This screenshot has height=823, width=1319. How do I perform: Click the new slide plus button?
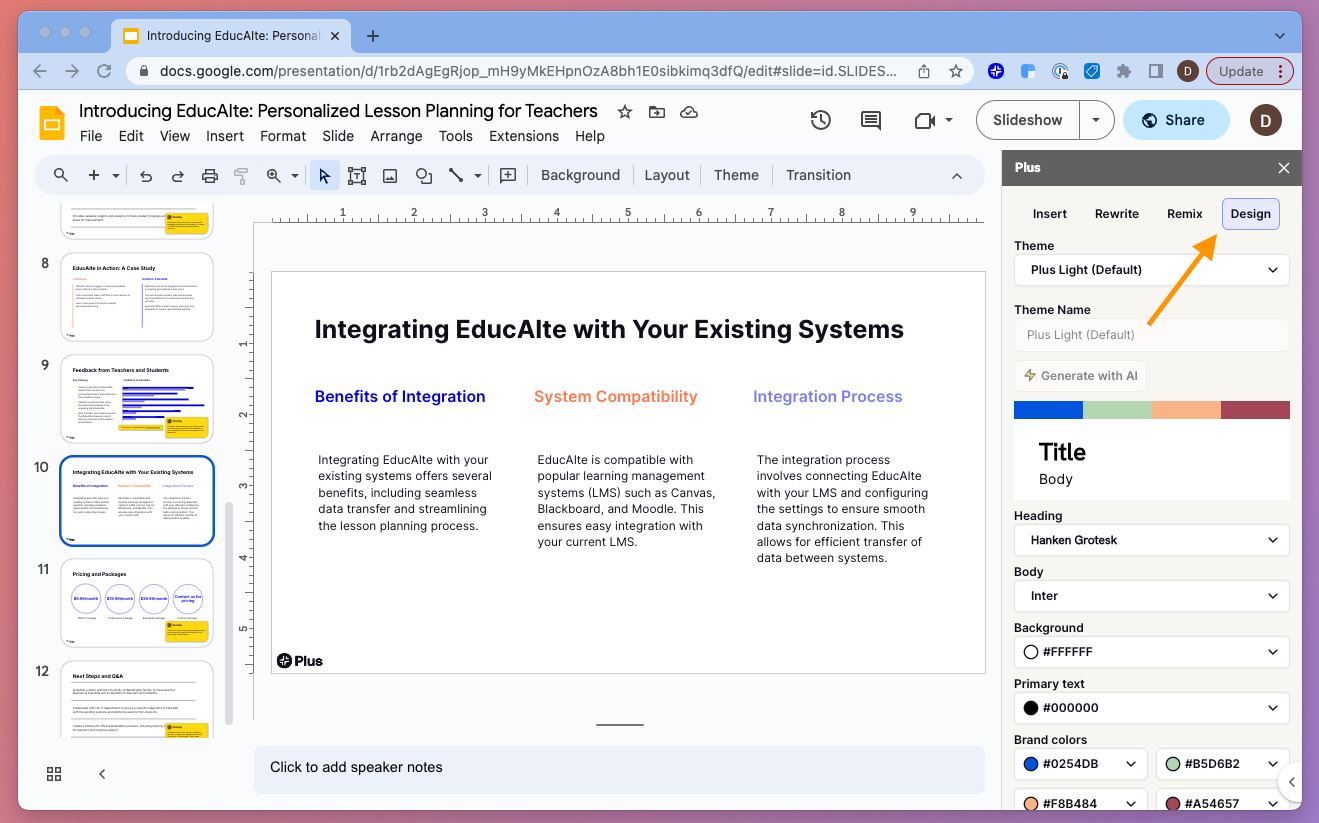tap(94, 175)
